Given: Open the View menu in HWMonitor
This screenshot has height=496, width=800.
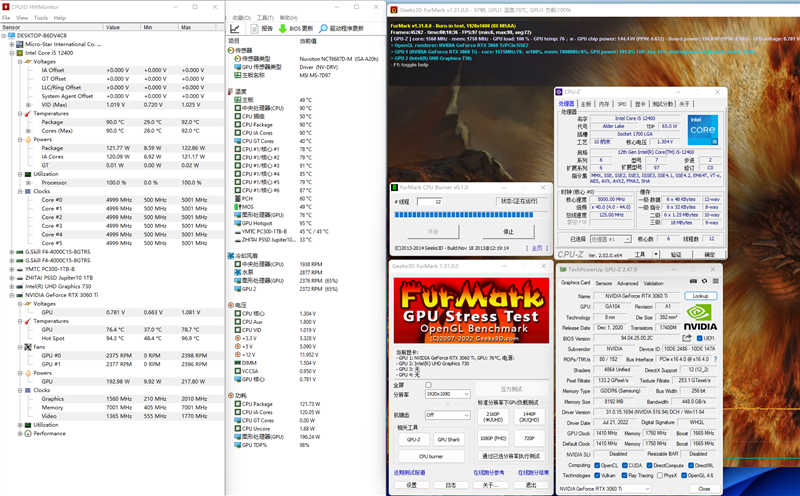Looking at the screenshot, I should pyautogui.click(x=22, y=18).
